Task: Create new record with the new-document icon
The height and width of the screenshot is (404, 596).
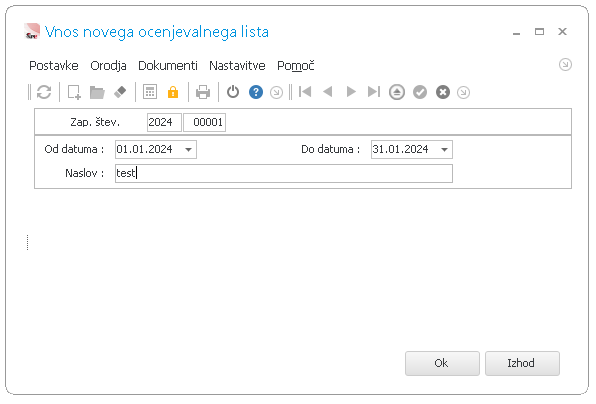Action: [74, 92]
